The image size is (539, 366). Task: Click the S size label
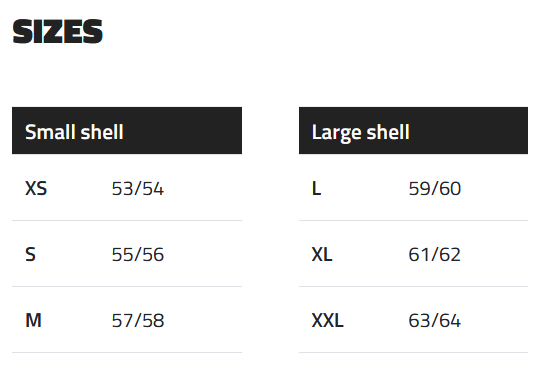tap(30, 254)
